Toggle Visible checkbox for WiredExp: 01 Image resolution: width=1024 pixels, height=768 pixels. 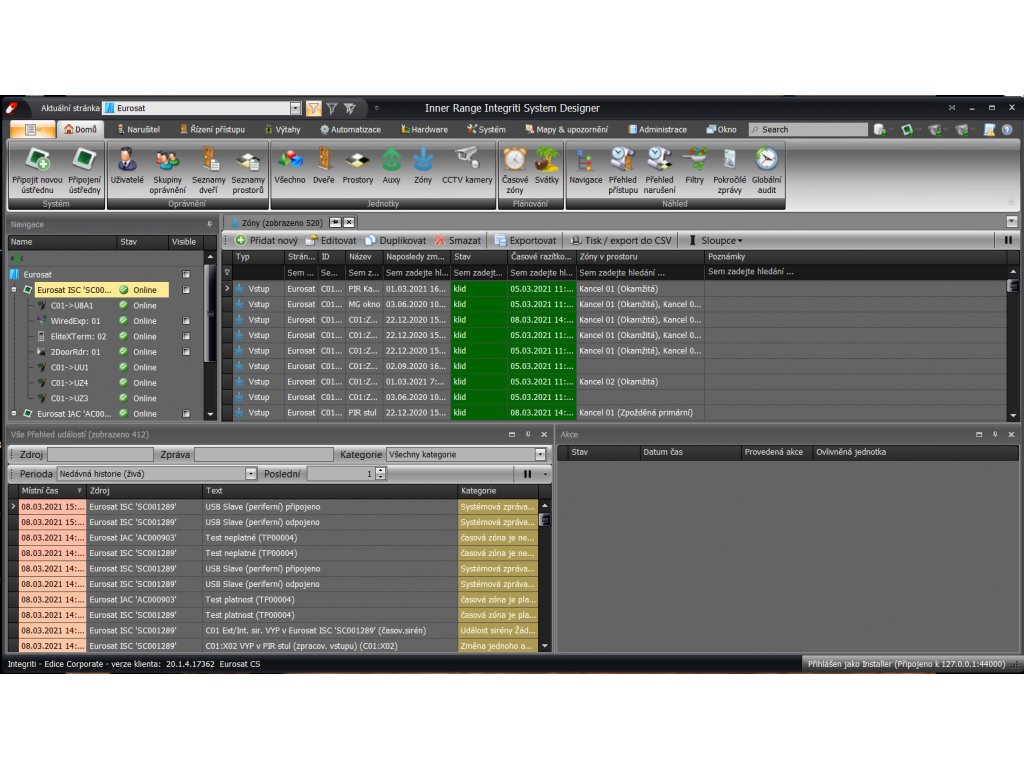186,321
